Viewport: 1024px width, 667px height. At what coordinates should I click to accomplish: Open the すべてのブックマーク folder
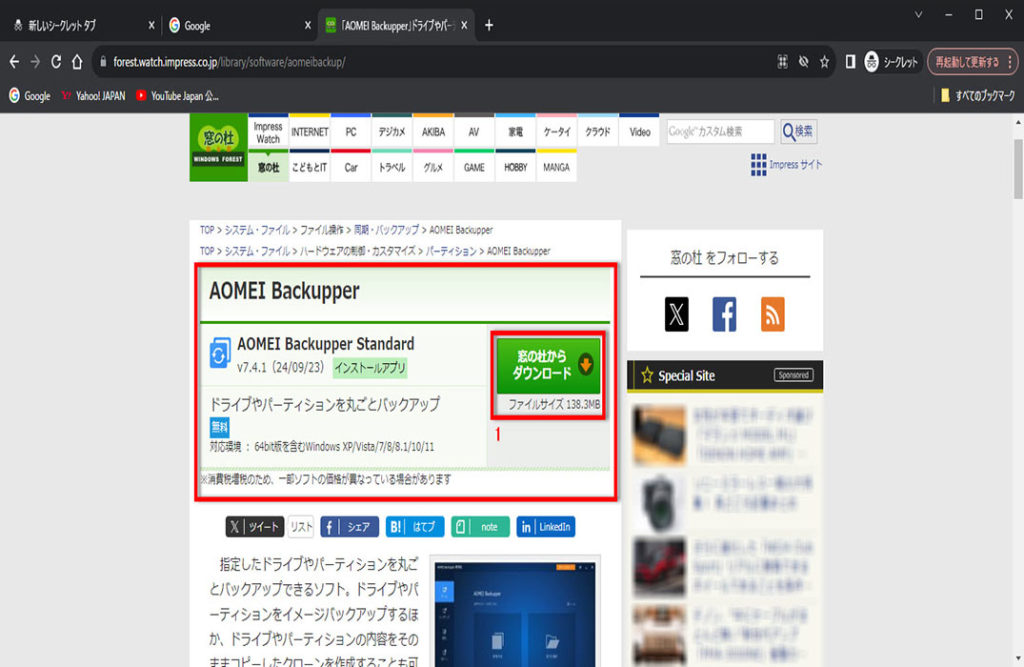pos(978,96)
